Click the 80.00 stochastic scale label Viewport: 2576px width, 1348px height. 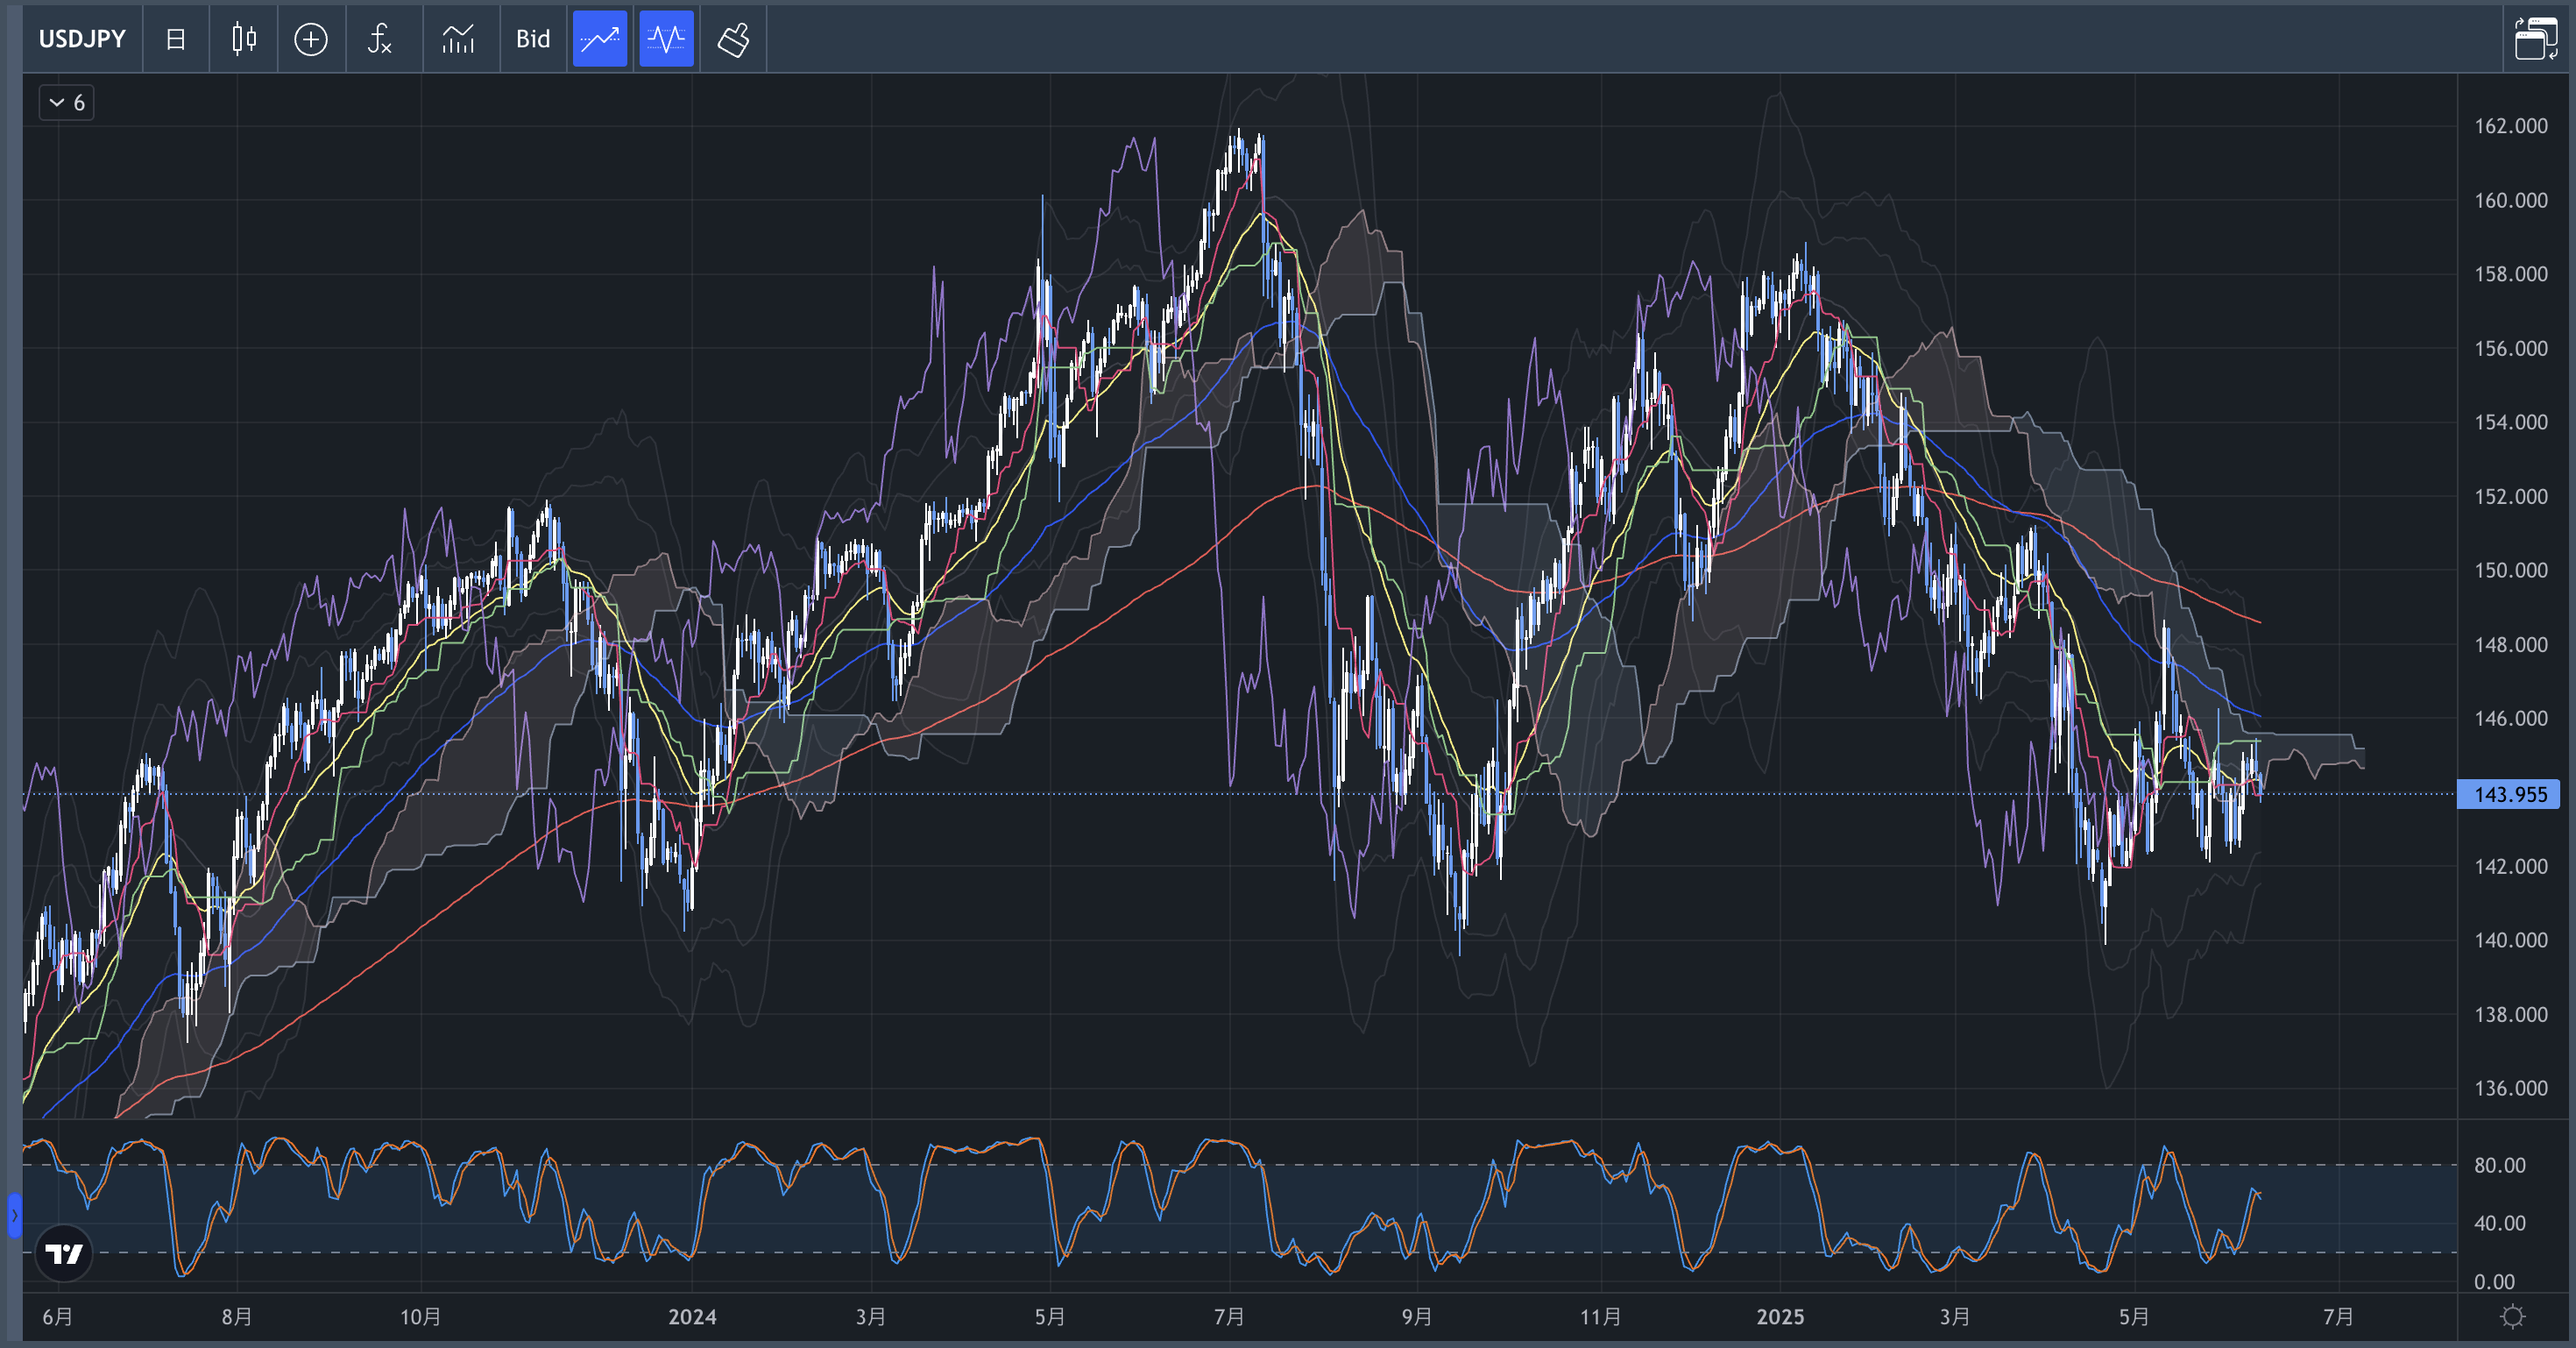pos(2499,1165)
